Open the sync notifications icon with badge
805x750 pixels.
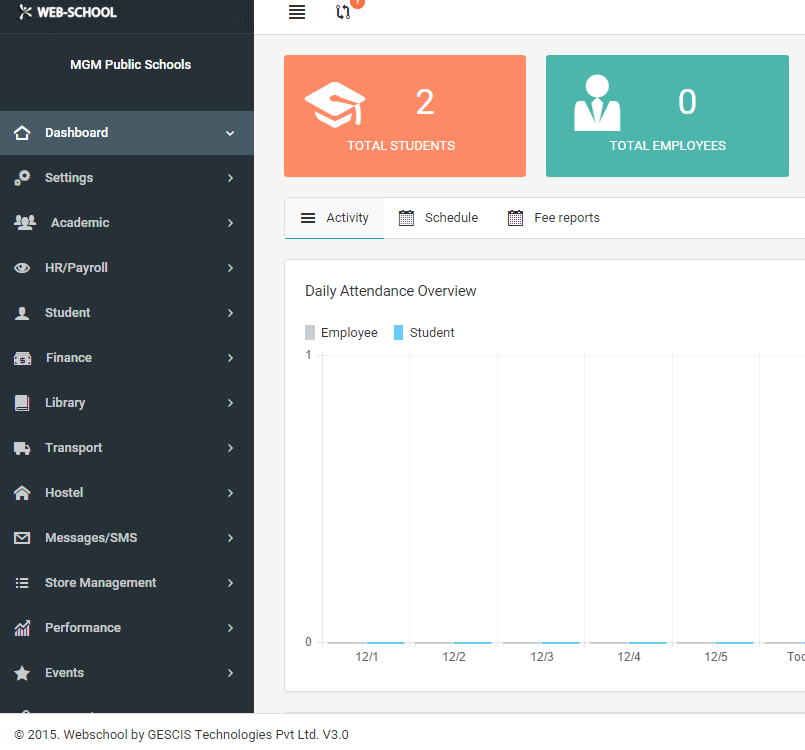[343, 12]
